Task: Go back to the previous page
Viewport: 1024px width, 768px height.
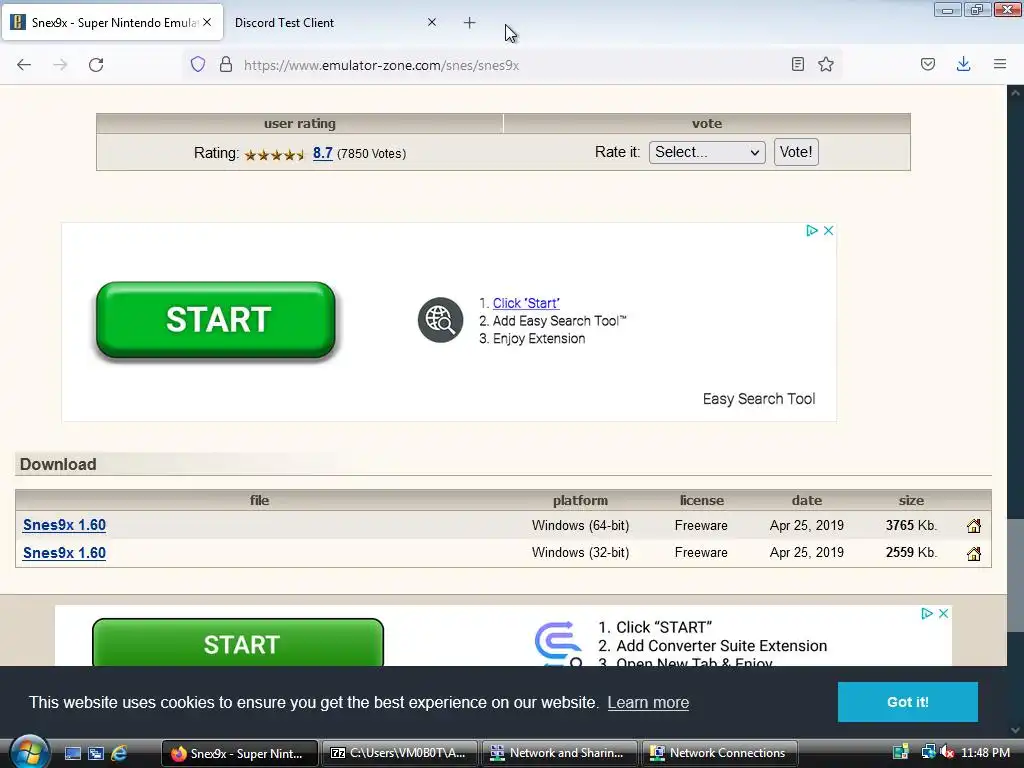Action: 24,65
